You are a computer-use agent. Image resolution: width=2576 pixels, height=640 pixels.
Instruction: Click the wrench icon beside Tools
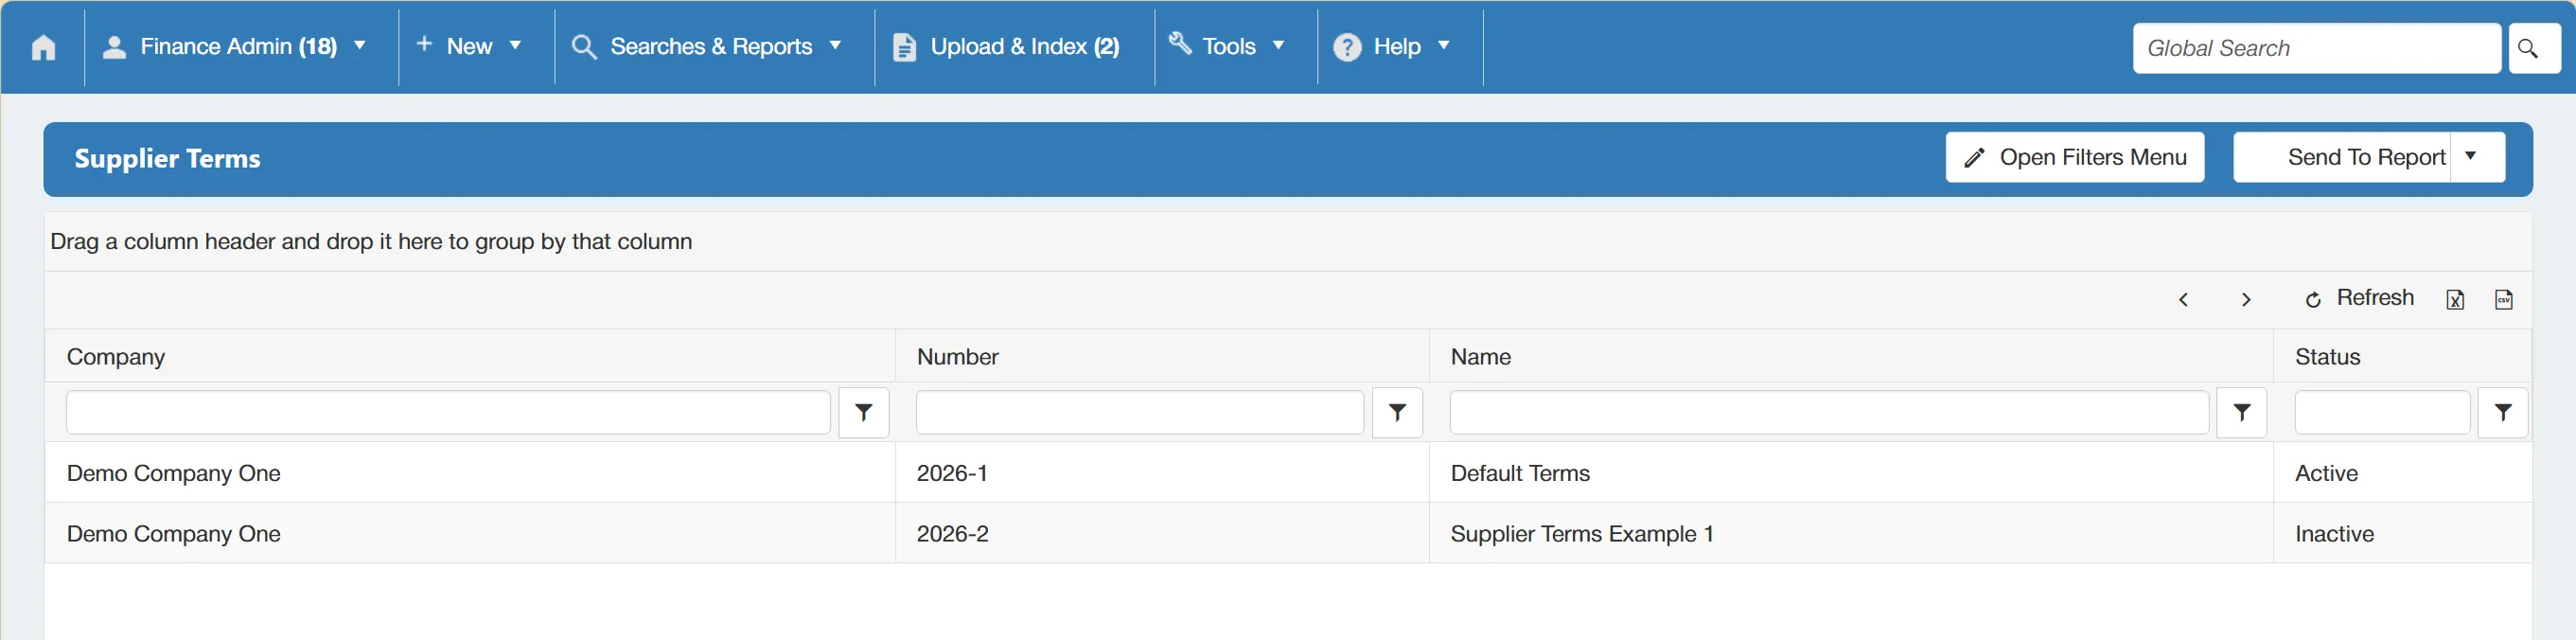(1180, 43)
